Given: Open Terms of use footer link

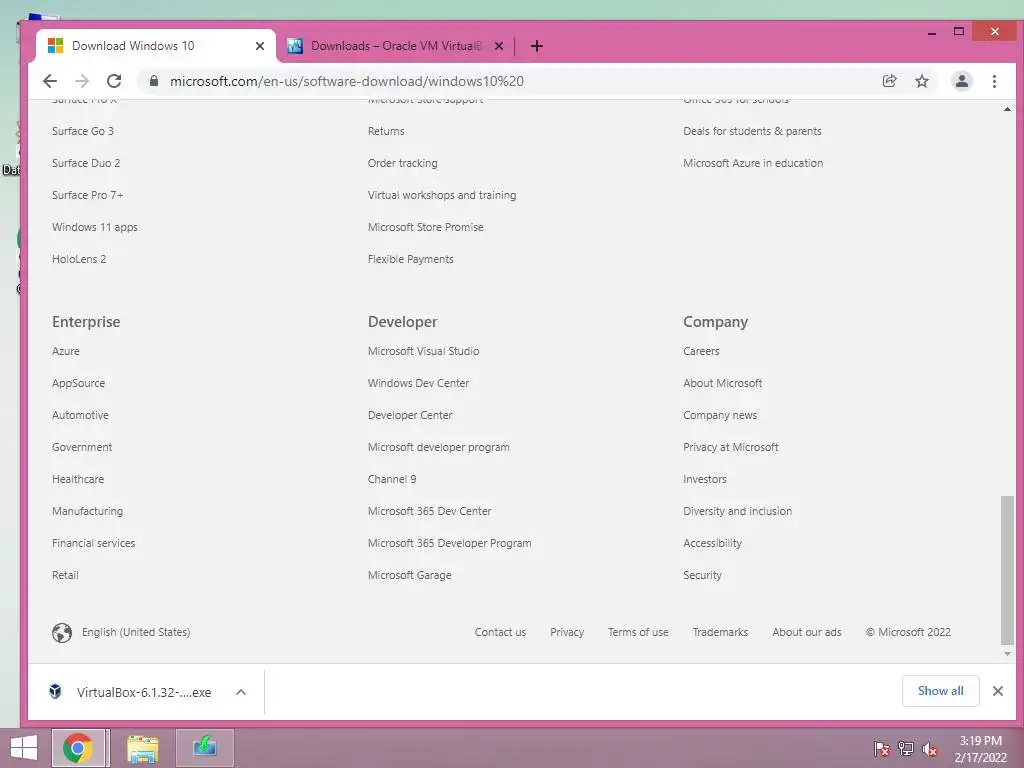Looking at the screenshot, I should (638, 632).
